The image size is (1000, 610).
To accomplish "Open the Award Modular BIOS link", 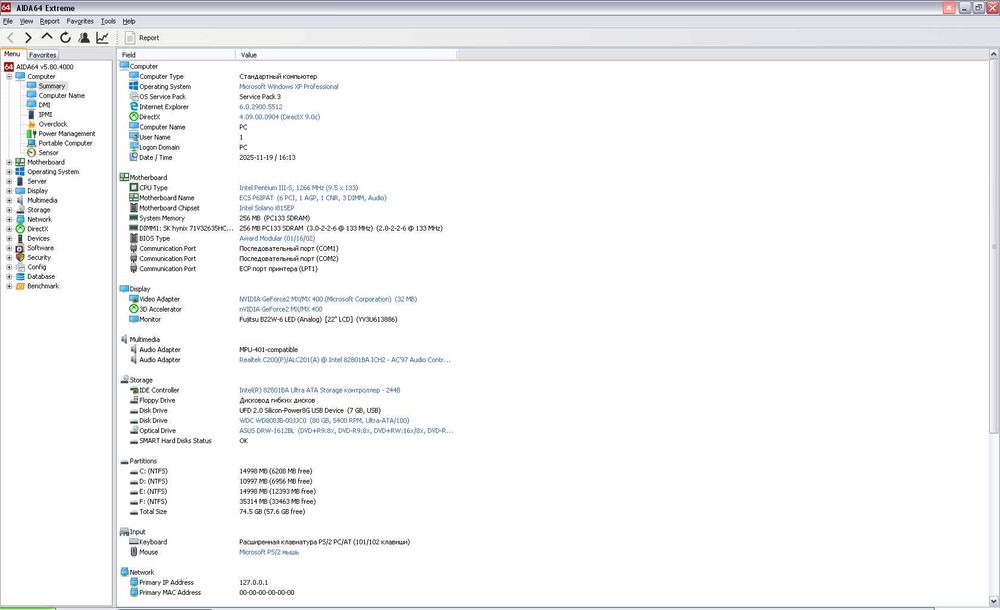I will tap(277, 239).
